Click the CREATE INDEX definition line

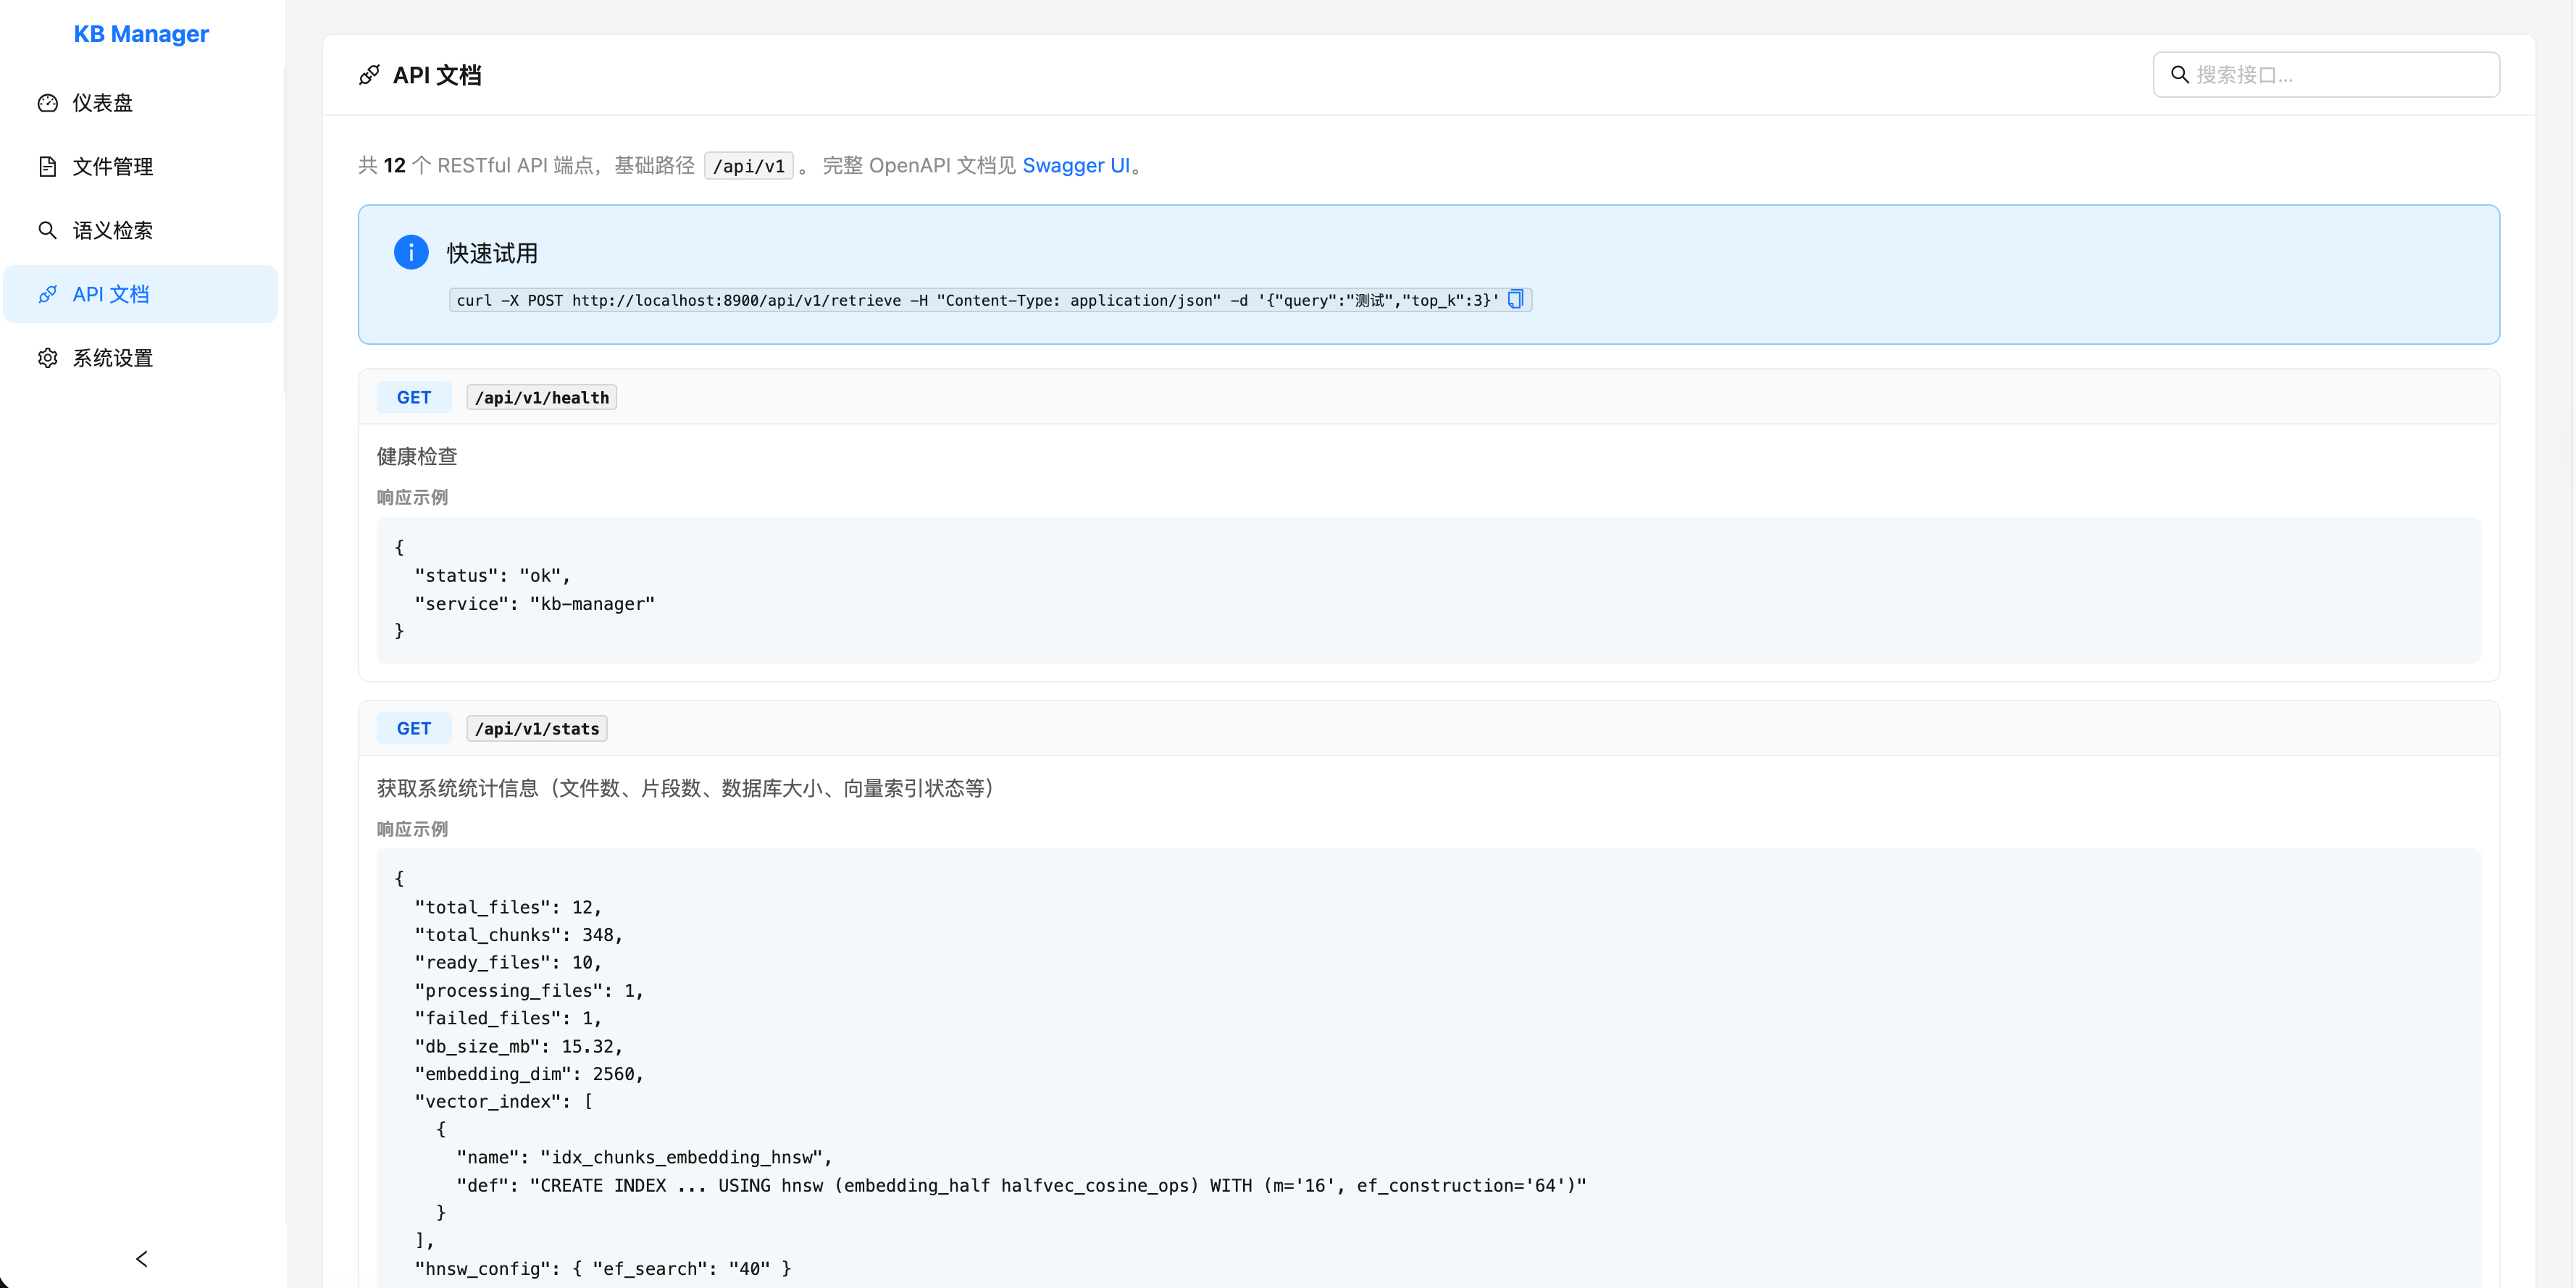click(1022, 1186)
